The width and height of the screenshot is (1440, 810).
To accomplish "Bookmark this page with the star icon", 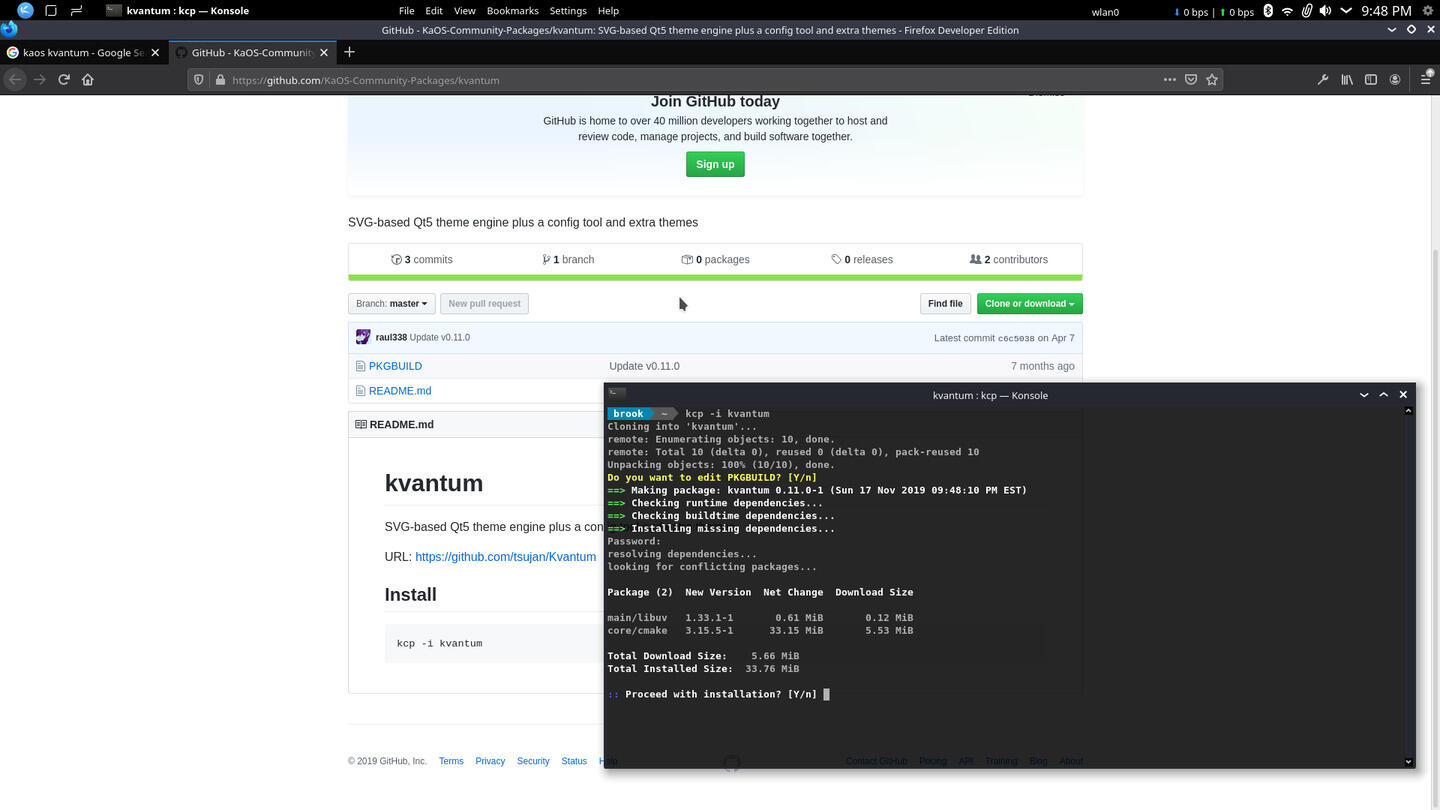I will [1212, 80].
